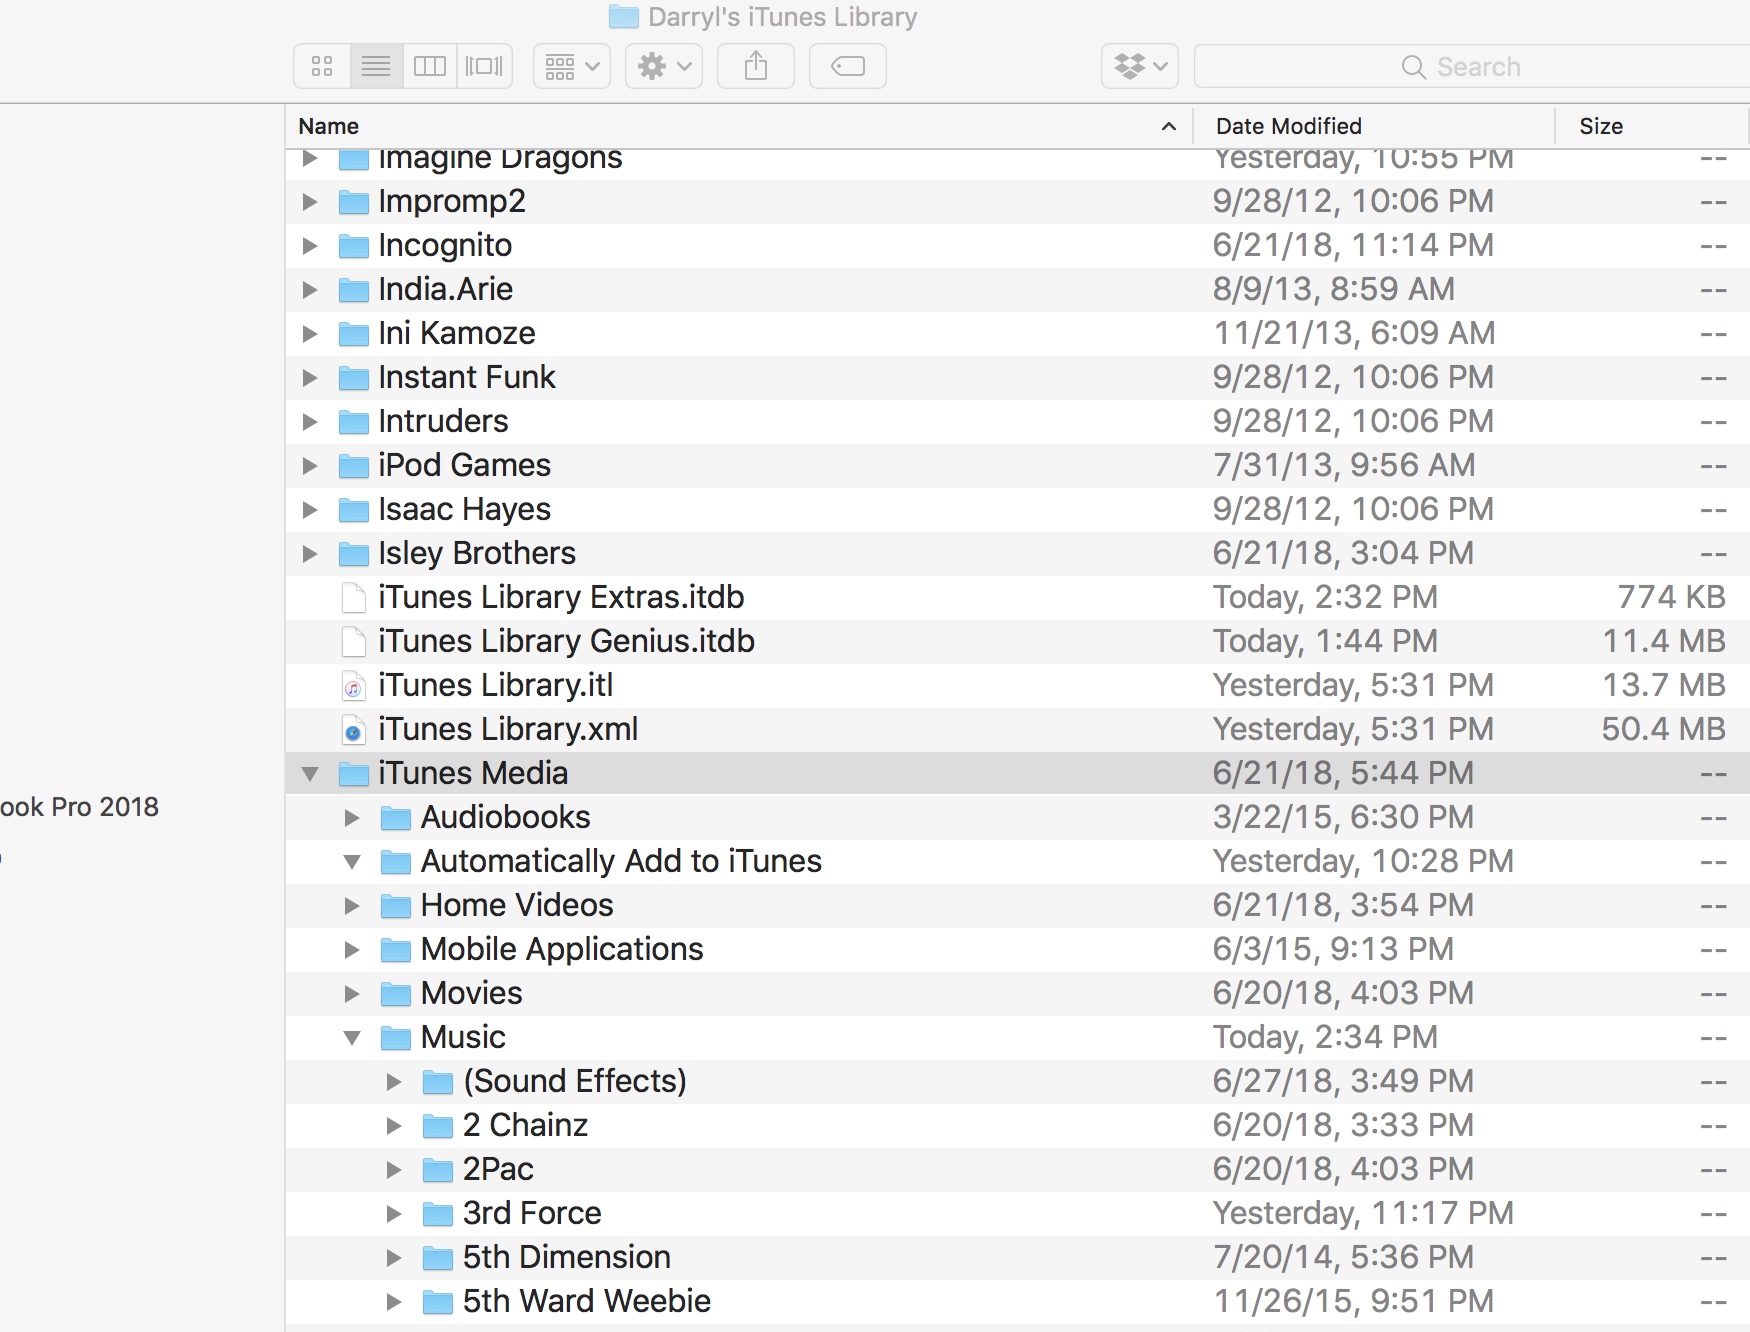1750x1332 pixels.
Task: Click the Home Videos folder icon
Action: coord(396,906)
